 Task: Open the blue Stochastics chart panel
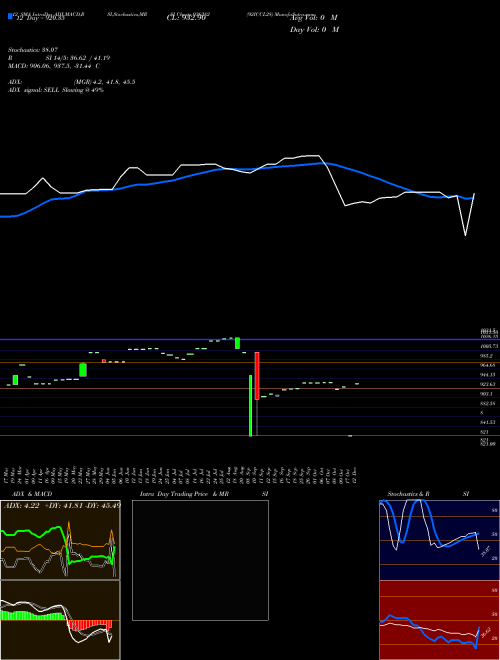[439, 540]
